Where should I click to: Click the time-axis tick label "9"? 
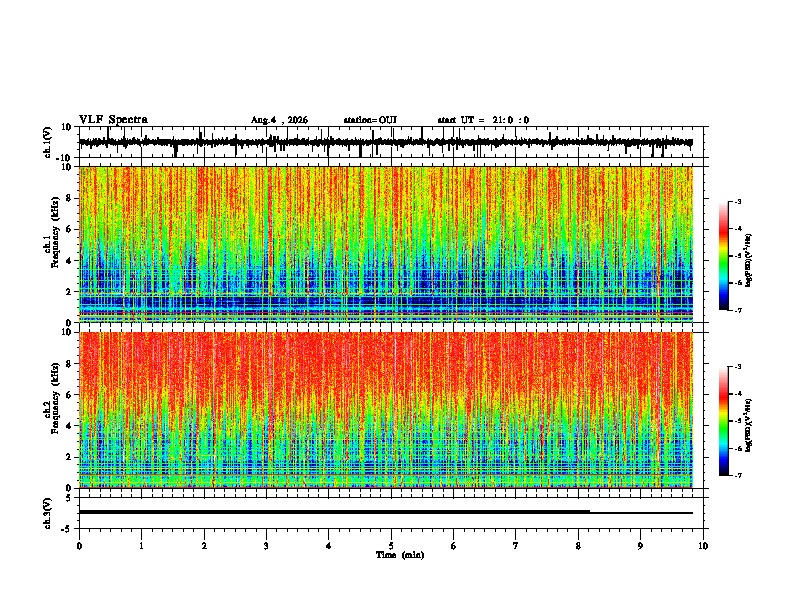pyautogui.click(x=640, y=546)
